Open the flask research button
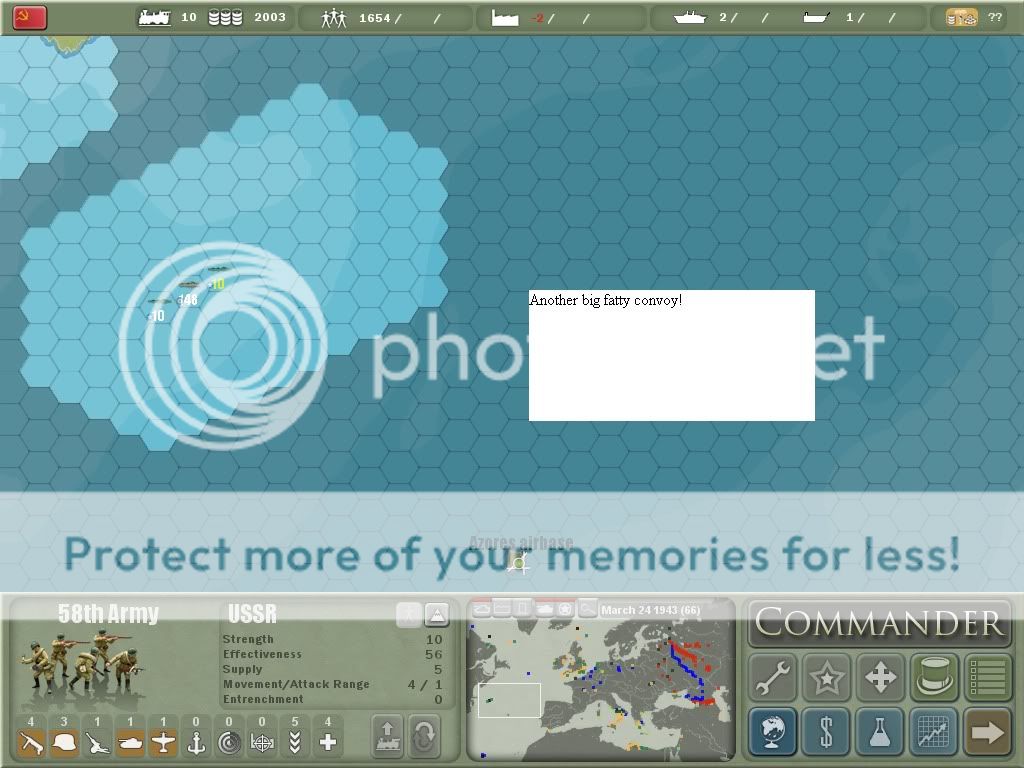The image size is (1024, 768). 880,732
